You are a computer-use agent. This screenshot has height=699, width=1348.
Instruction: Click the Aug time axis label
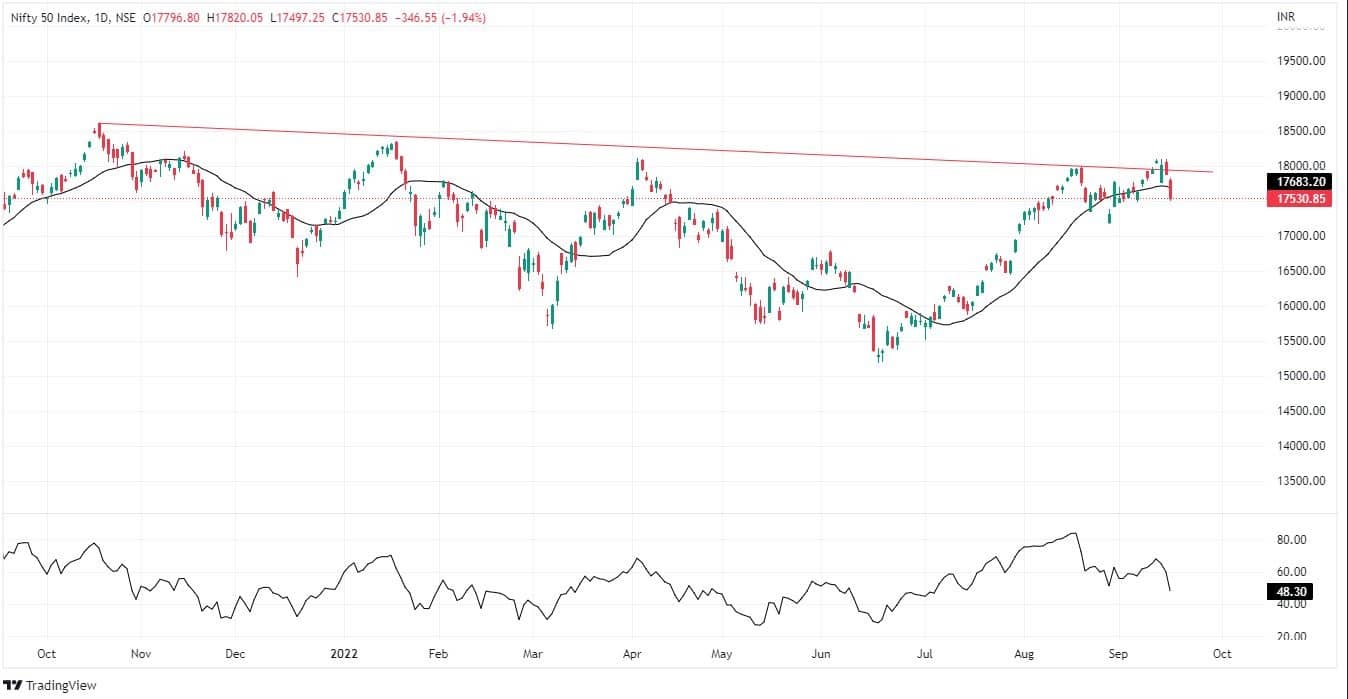point(1024,654)
